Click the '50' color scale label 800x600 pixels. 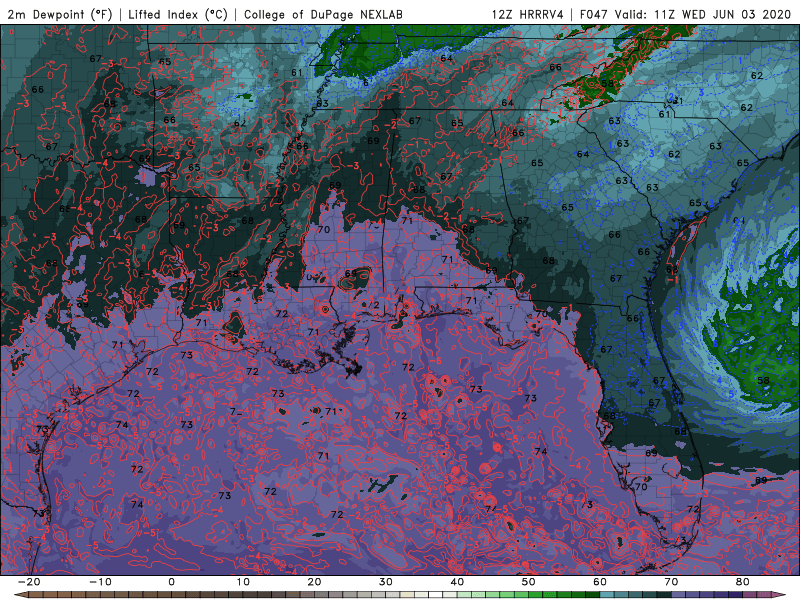[529, 582]
